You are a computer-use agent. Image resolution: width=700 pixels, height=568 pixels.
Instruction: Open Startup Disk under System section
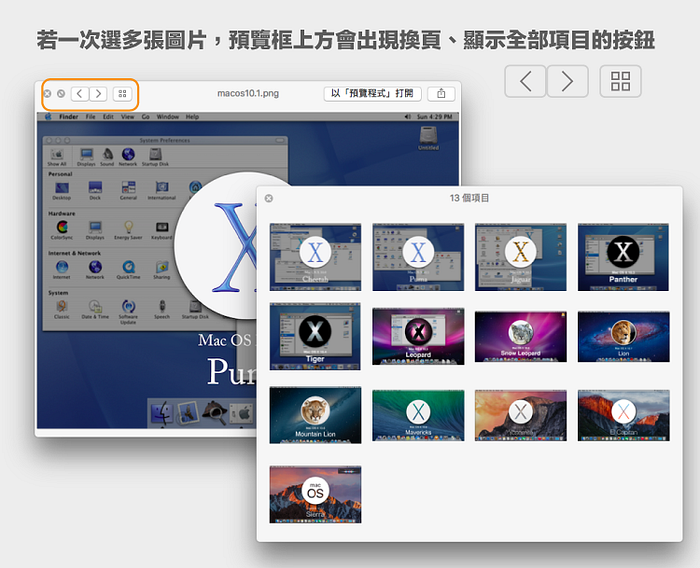(195, 309)
